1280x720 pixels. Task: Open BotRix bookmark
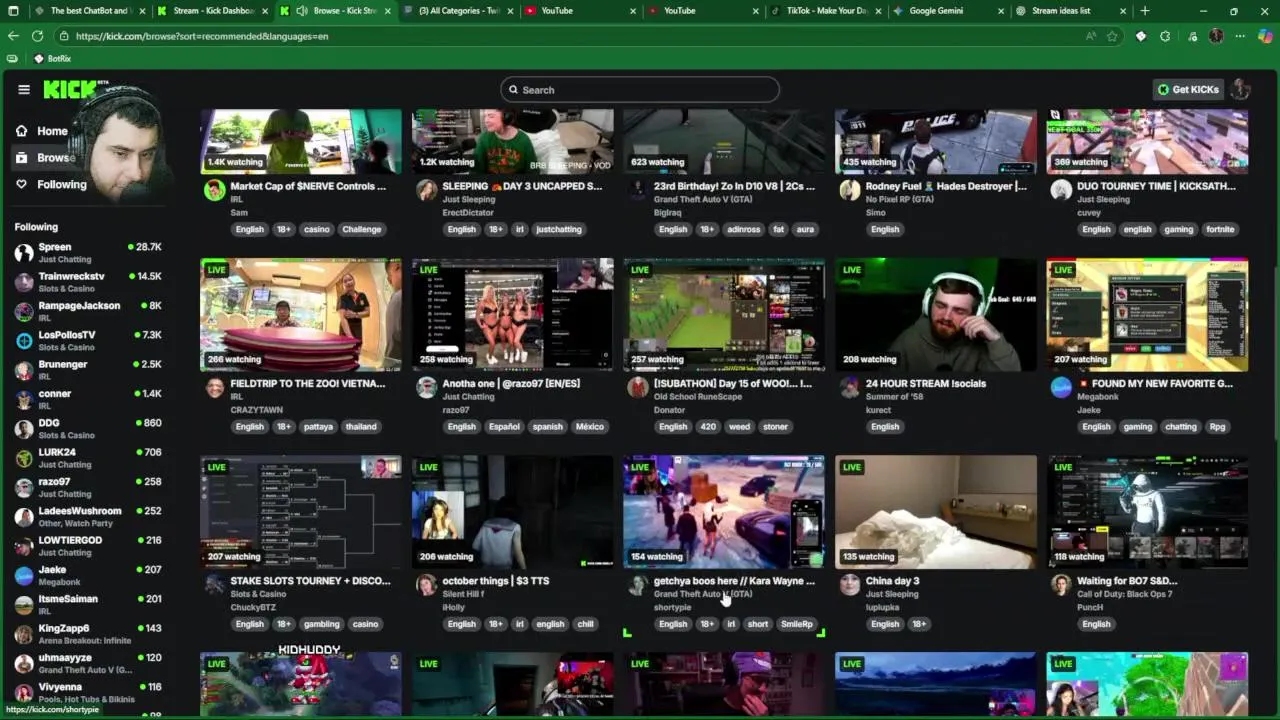52,59
